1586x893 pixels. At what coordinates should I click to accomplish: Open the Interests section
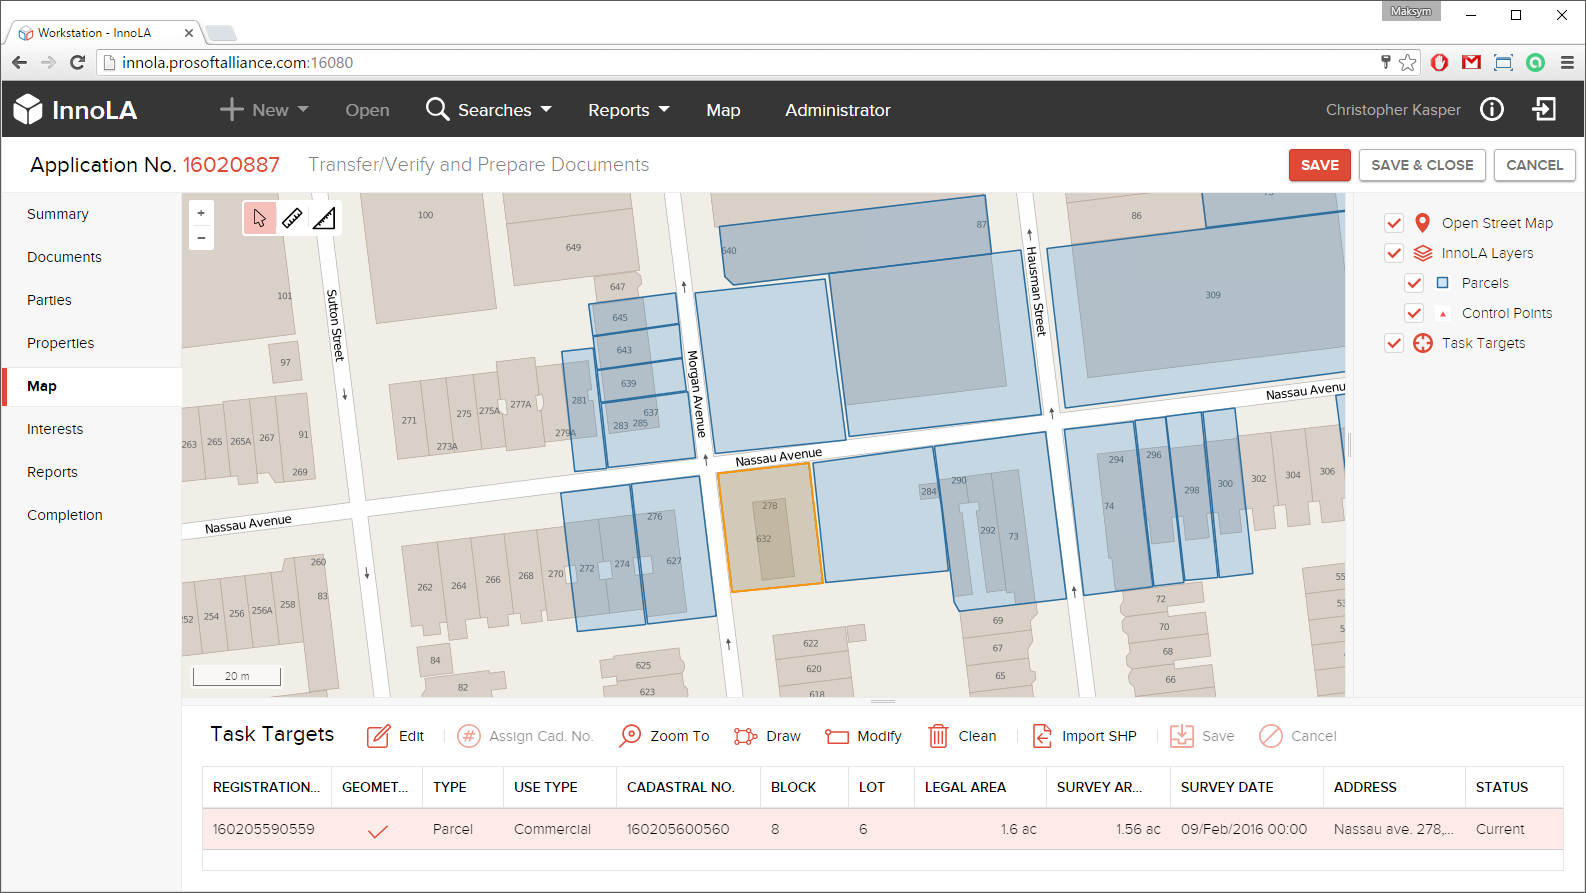[55, 429]
